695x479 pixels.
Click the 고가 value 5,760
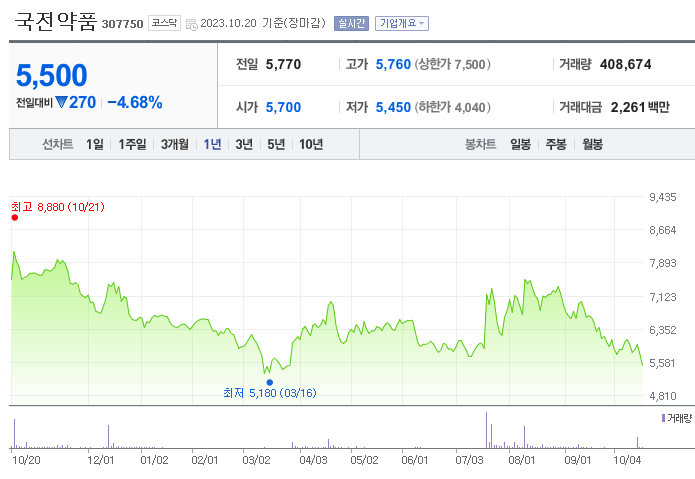[x=393, y=65]
